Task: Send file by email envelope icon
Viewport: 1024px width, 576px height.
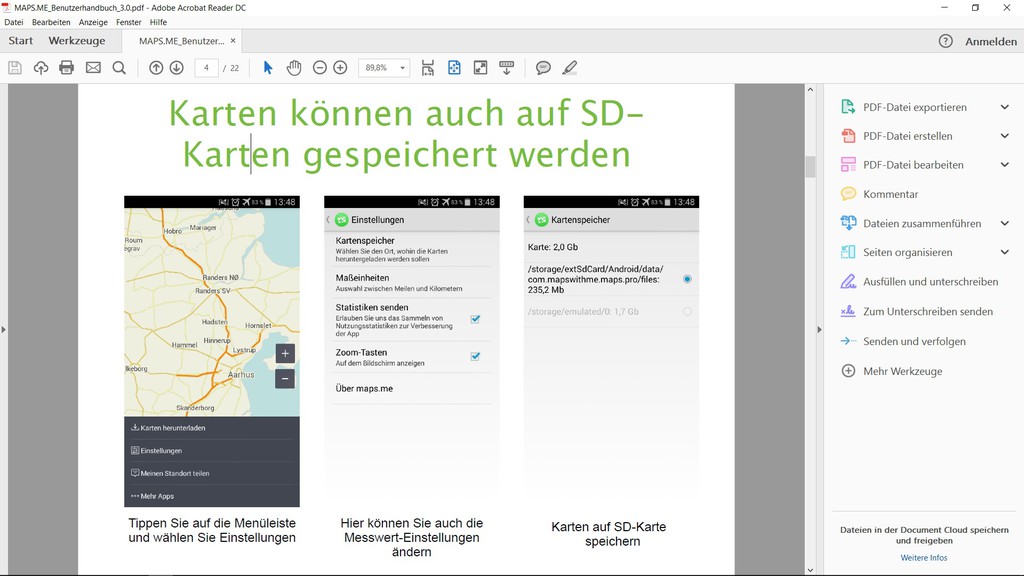Action: click(93, 67)
